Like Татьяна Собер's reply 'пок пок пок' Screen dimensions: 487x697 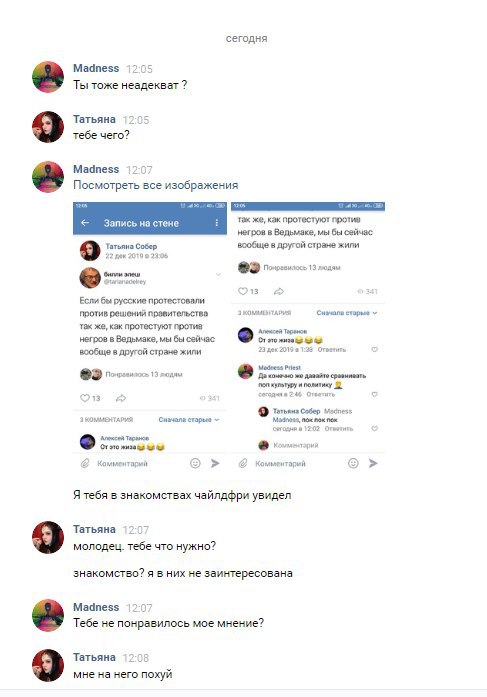coord(375,429)
